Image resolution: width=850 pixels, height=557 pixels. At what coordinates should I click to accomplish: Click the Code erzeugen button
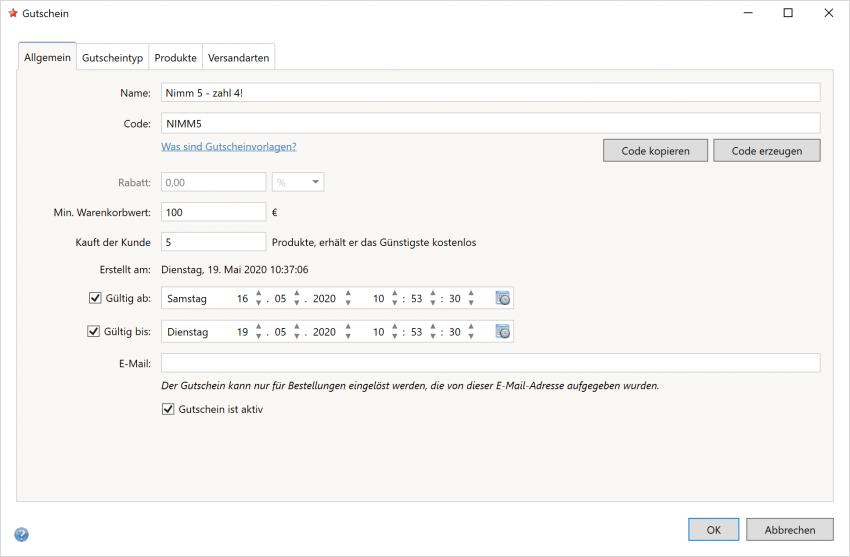click(766, 150)
